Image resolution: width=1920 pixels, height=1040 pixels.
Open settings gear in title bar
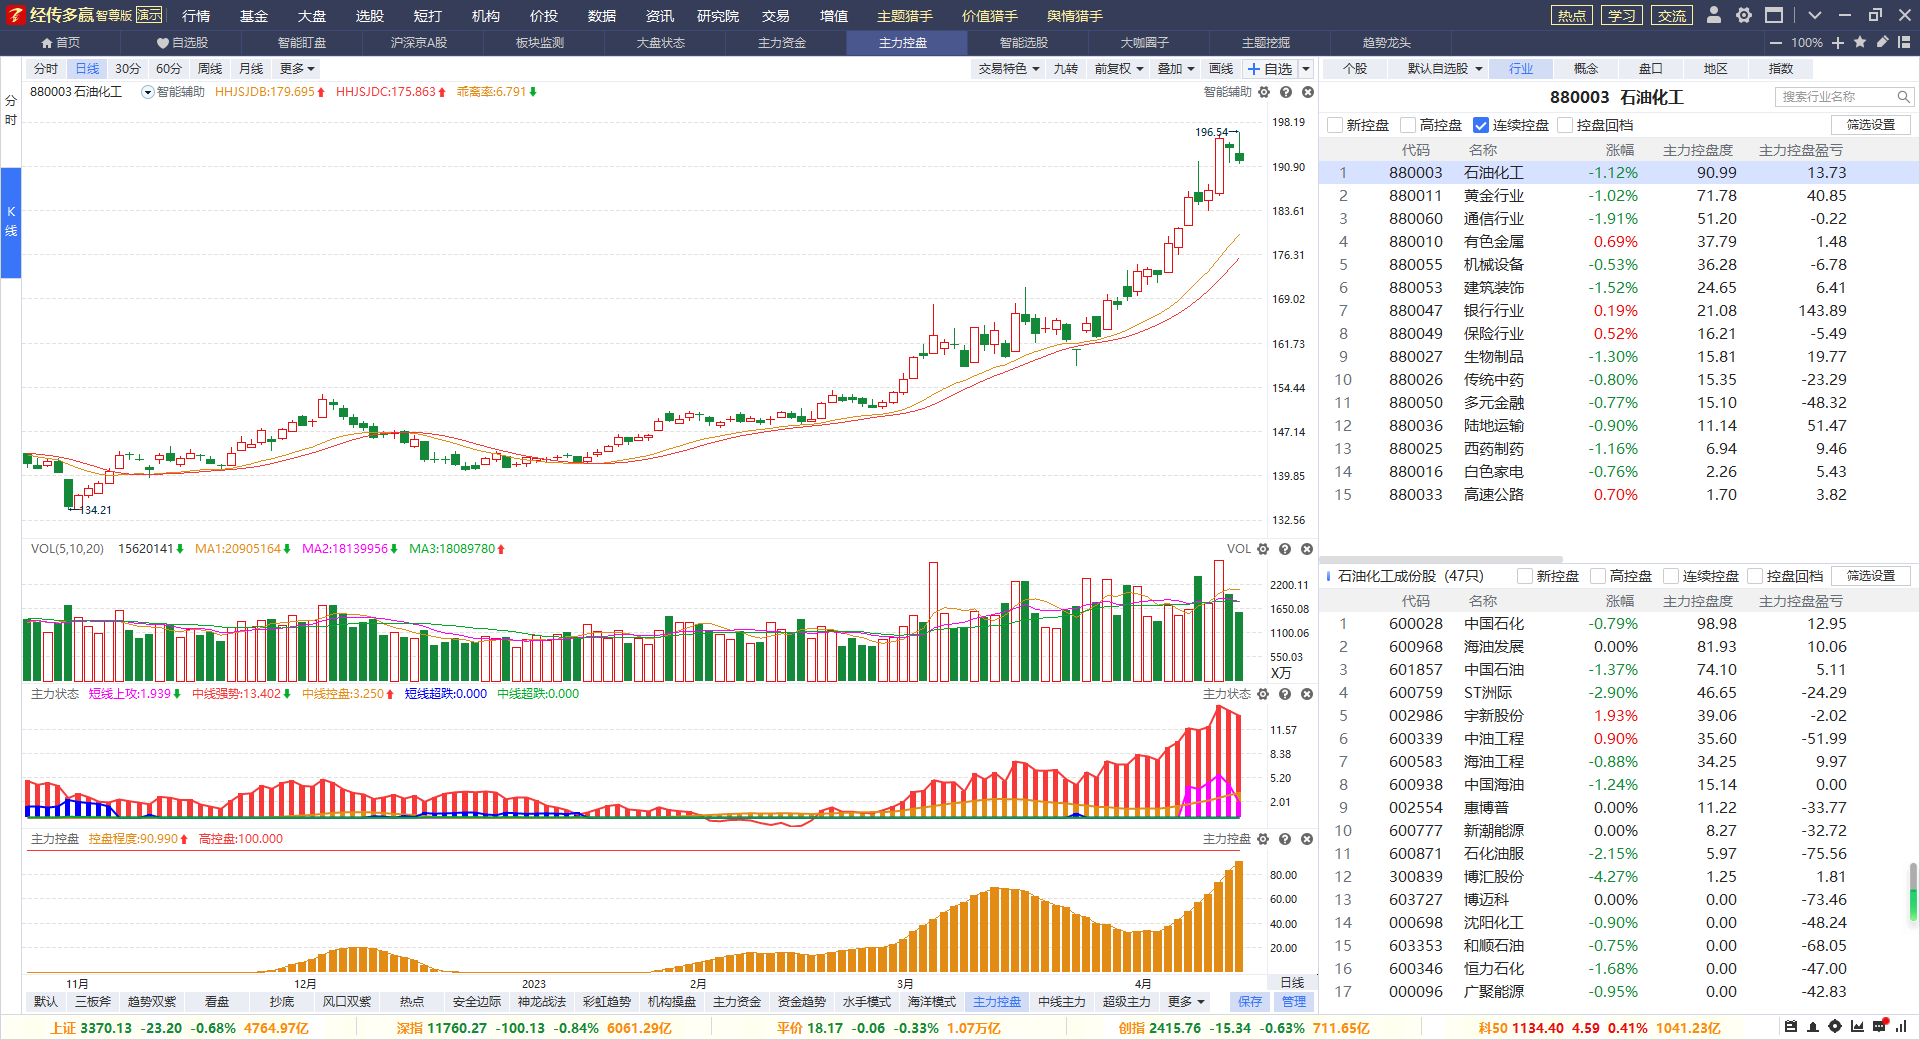(1744, 15)
